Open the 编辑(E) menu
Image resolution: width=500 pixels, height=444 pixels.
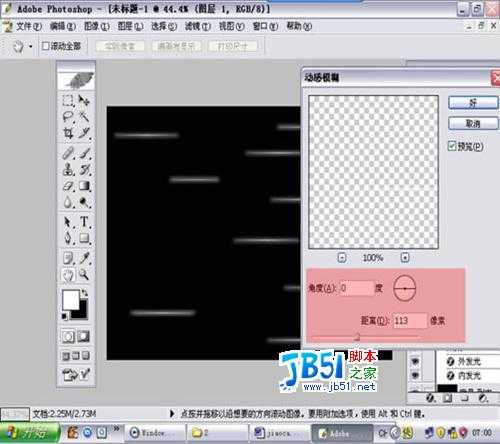[x=63, y=26]
